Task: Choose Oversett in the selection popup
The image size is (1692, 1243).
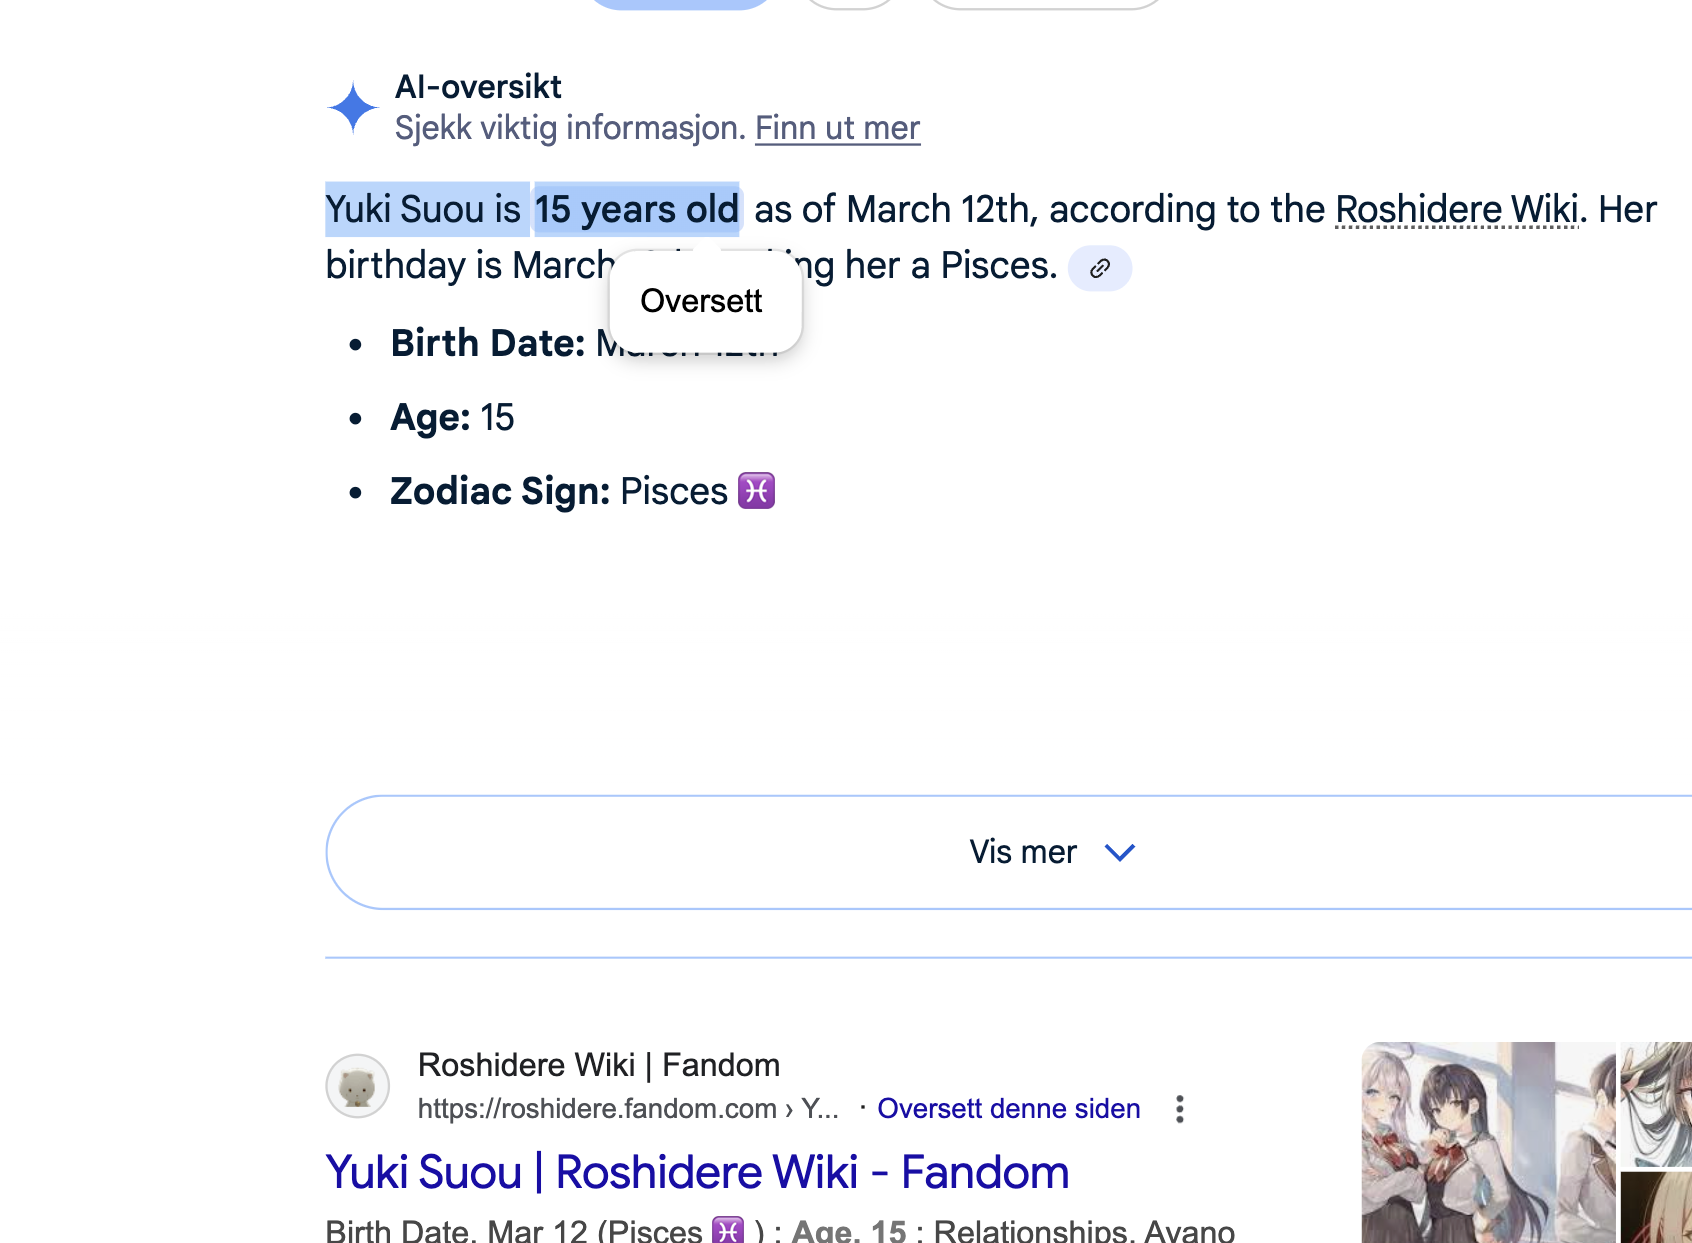Action: tap(701, 301)
